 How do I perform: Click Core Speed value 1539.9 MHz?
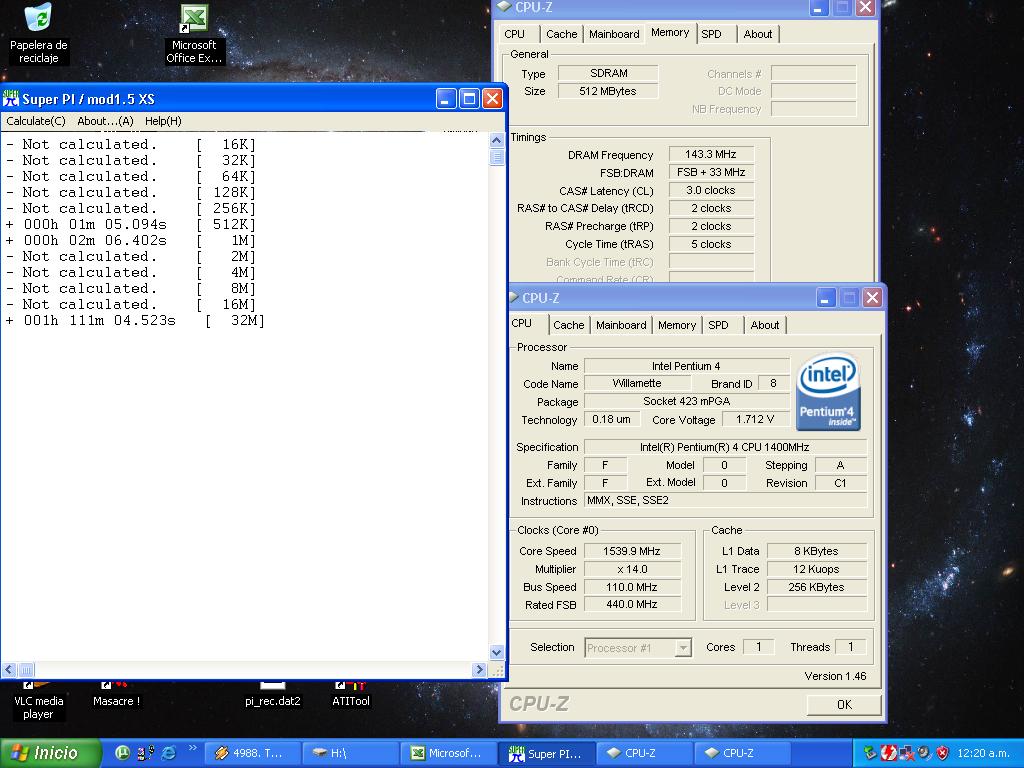click(x=632, y=551)
